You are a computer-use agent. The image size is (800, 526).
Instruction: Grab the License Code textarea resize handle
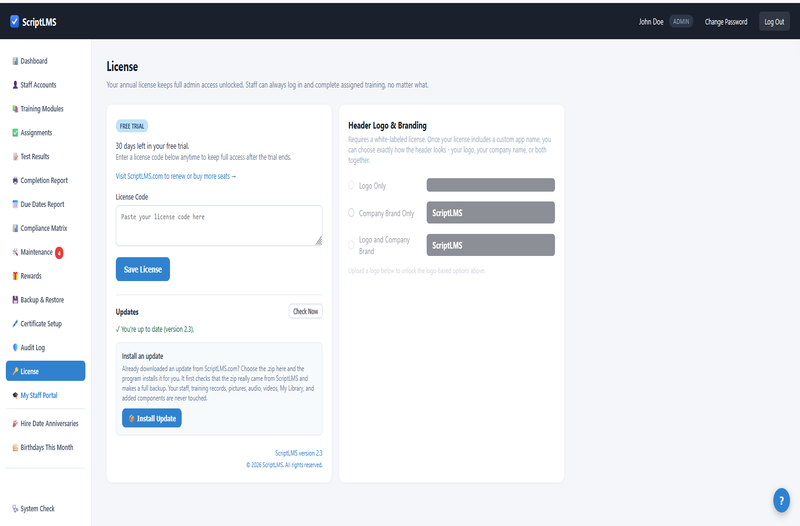point(318,240)
